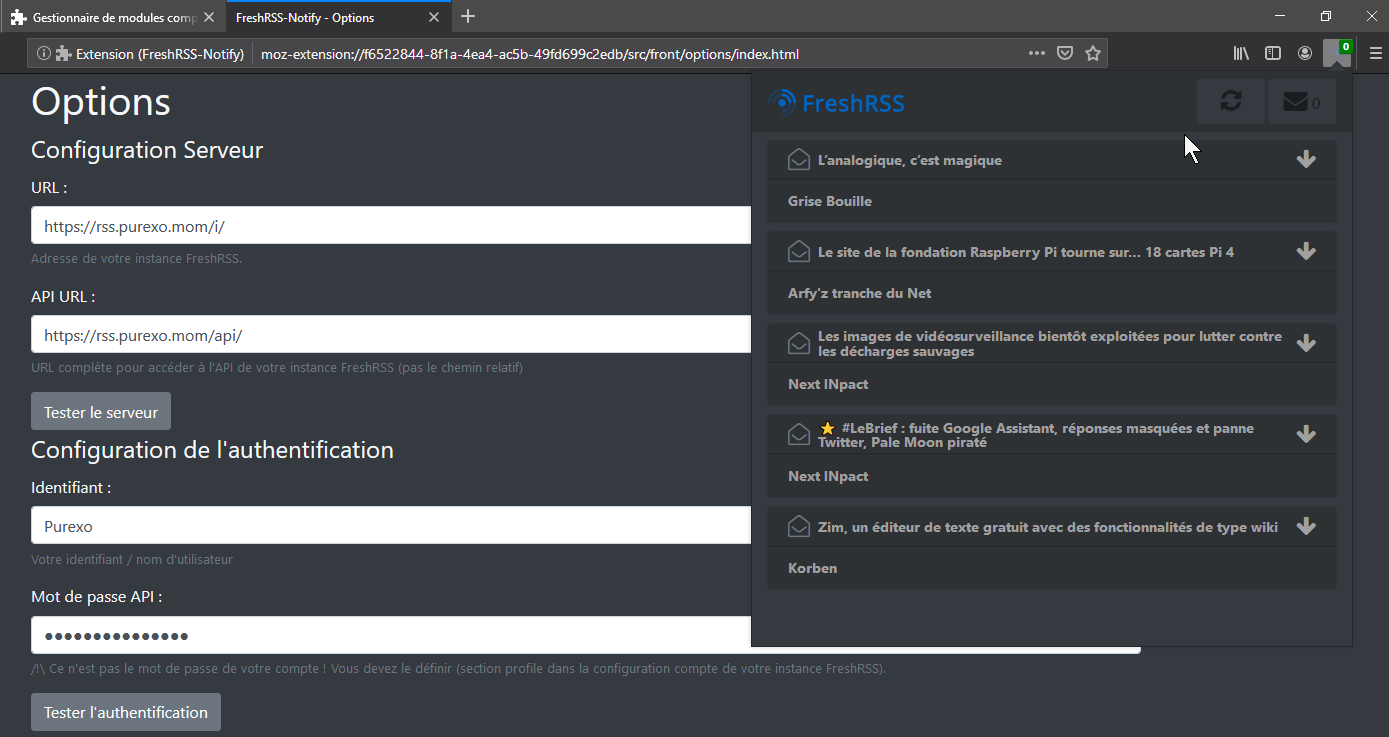1389x737 pixels.
Task: Save page to Pocket
Action: (1066, 53)
